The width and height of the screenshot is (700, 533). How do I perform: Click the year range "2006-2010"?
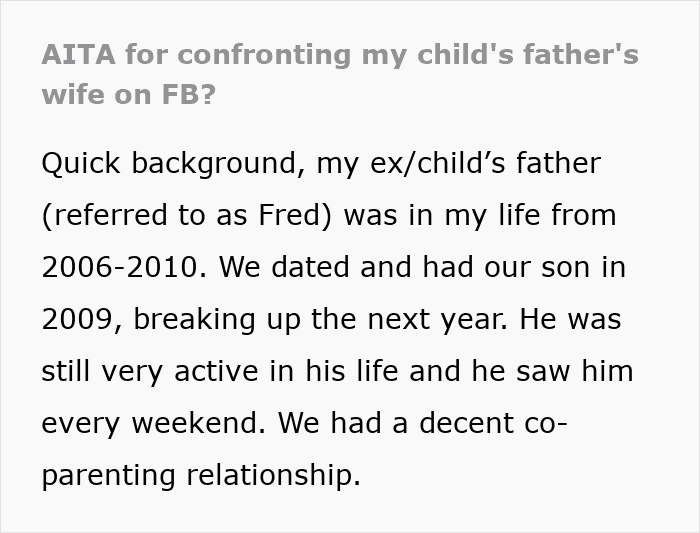pyautogui.click(x=122, y=267)
